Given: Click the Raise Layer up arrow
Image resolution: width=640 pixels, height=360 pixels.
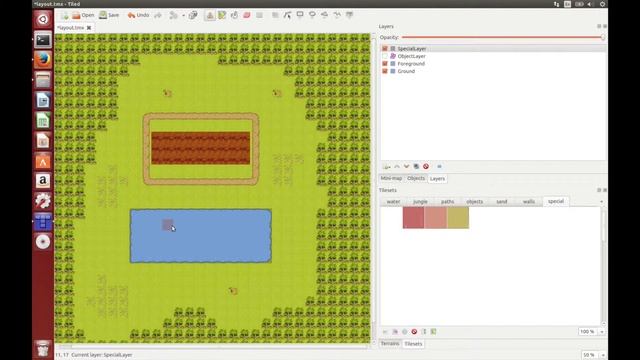Looking at the screenshot, I should [397, 167].
